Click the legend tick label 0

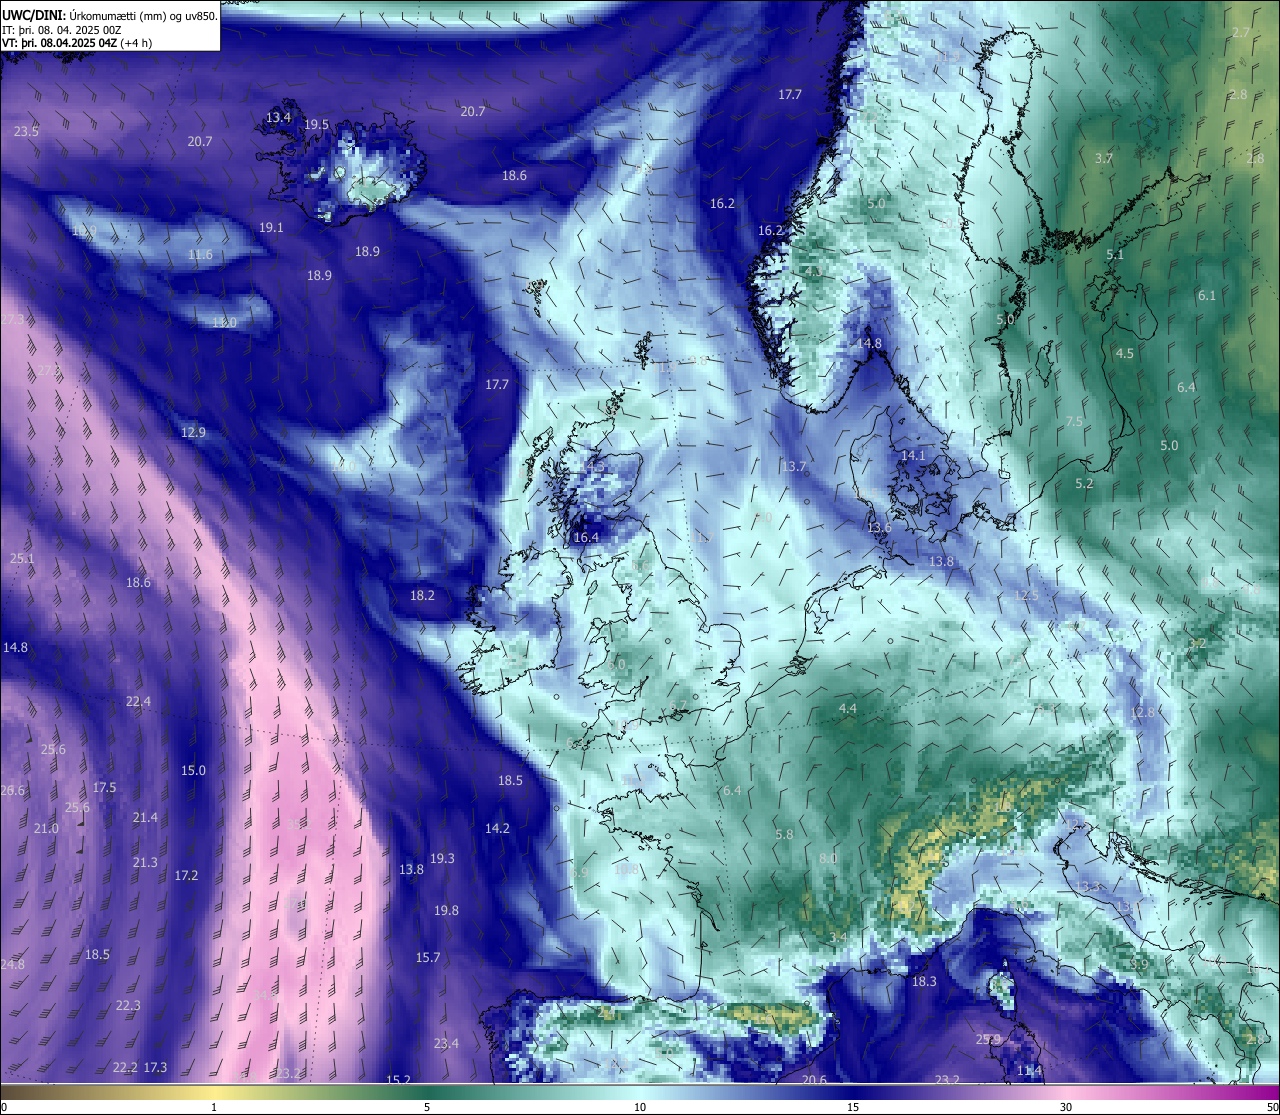point(4,1107)
